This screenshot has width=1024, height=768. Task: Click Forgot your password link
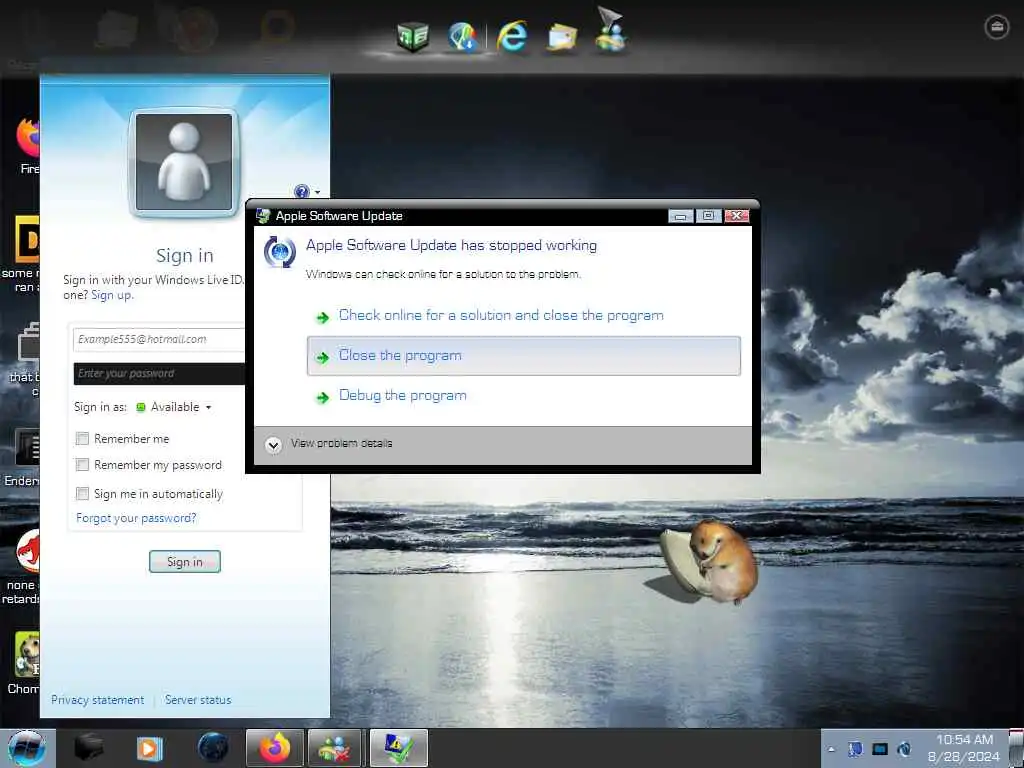(136, 519)
